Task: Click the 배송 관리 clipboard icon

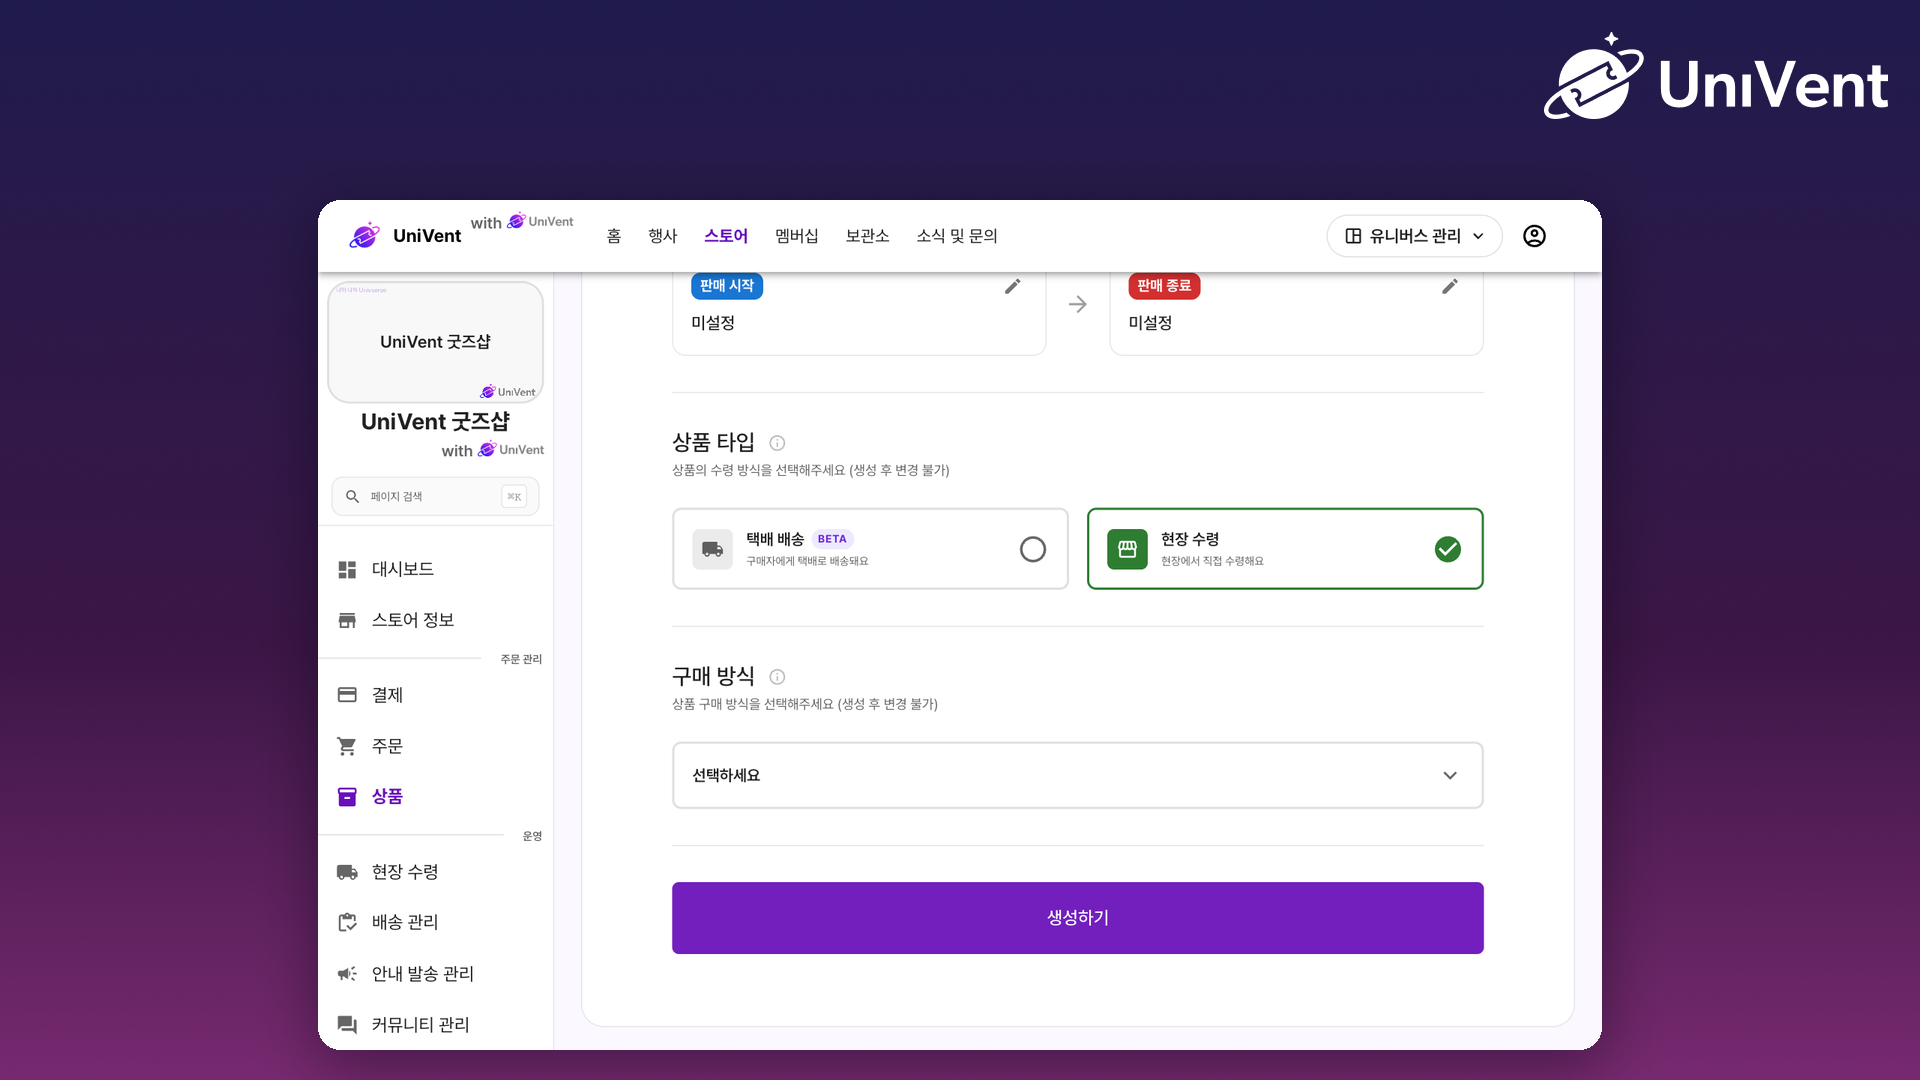Action: click(347, 922)
